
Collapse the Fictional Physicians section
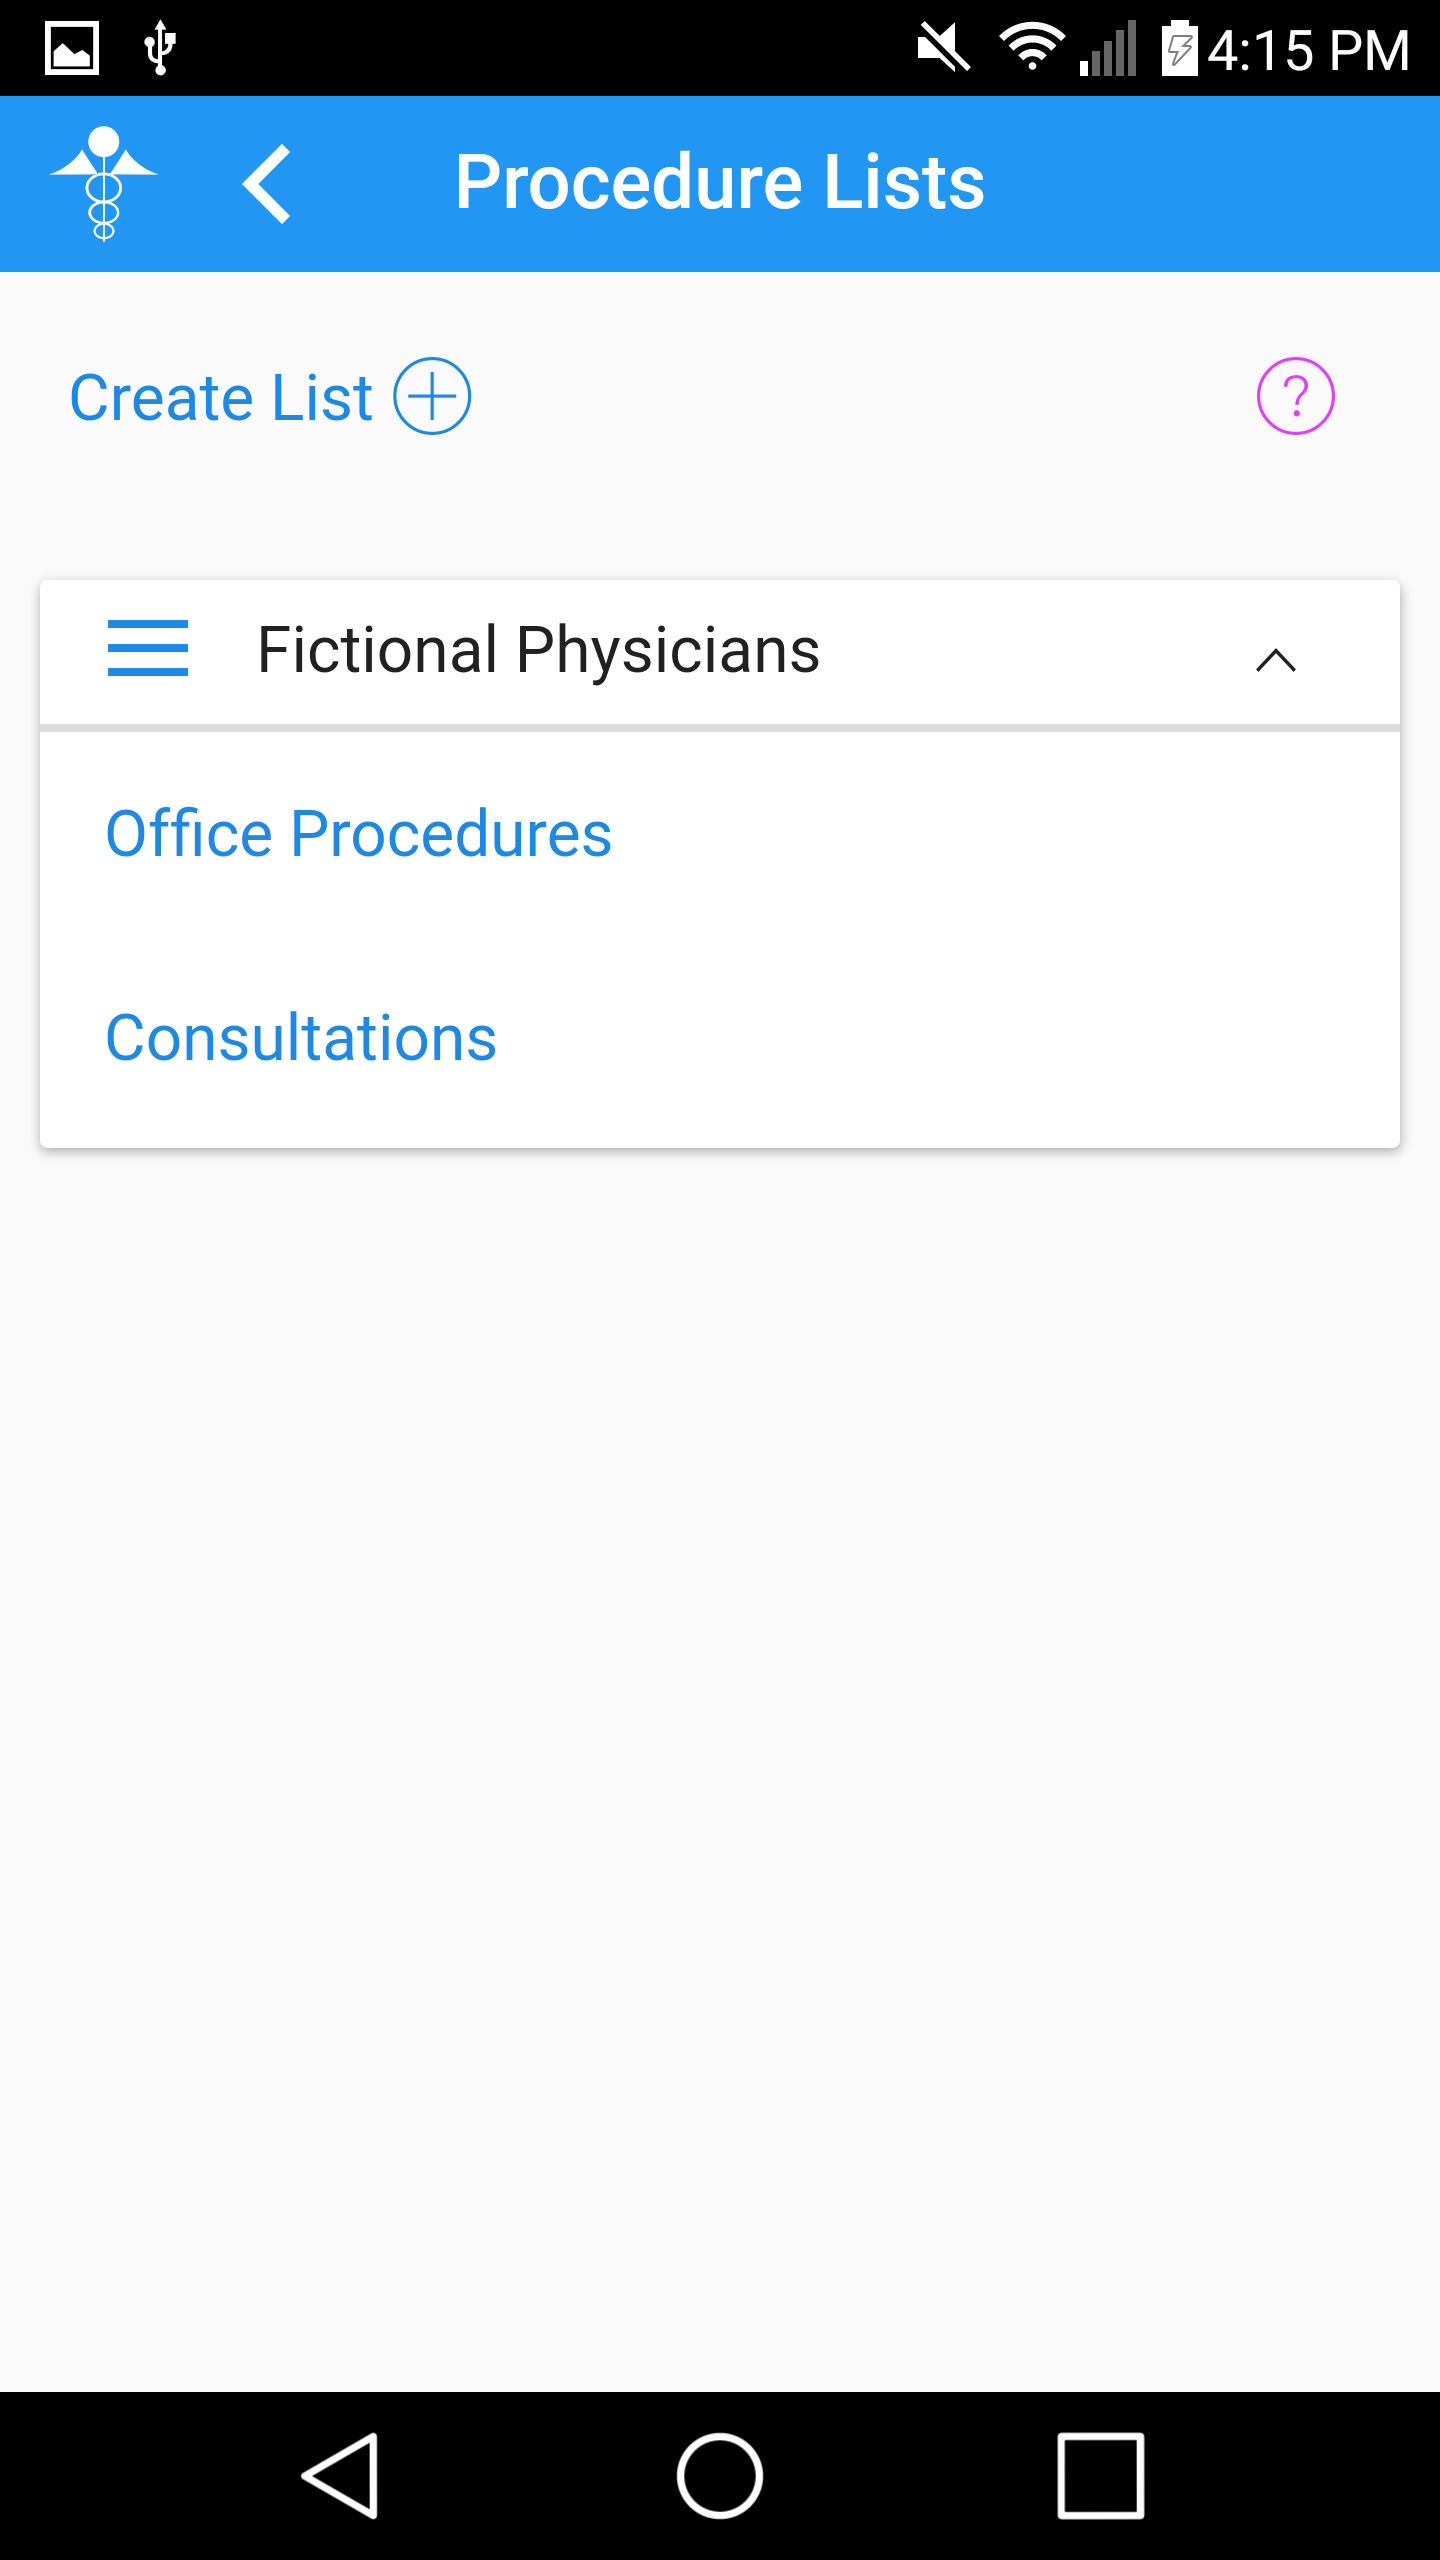pos(1275,660)
